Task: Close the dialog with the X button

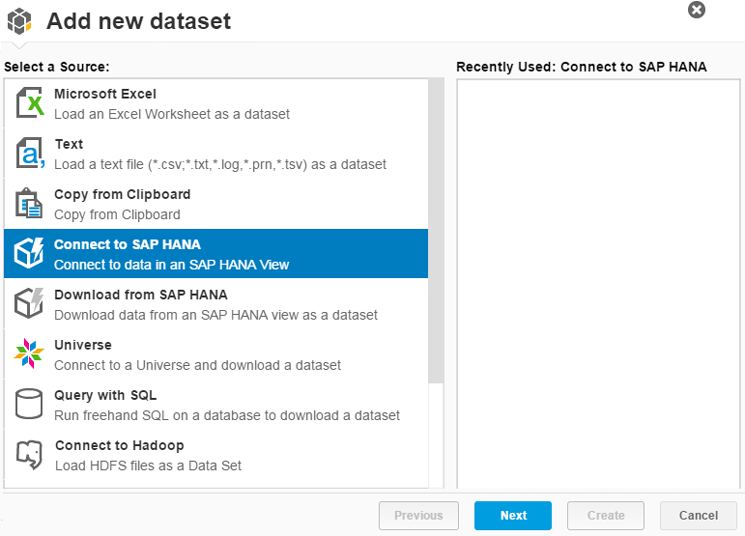Action: coord(697,10)
